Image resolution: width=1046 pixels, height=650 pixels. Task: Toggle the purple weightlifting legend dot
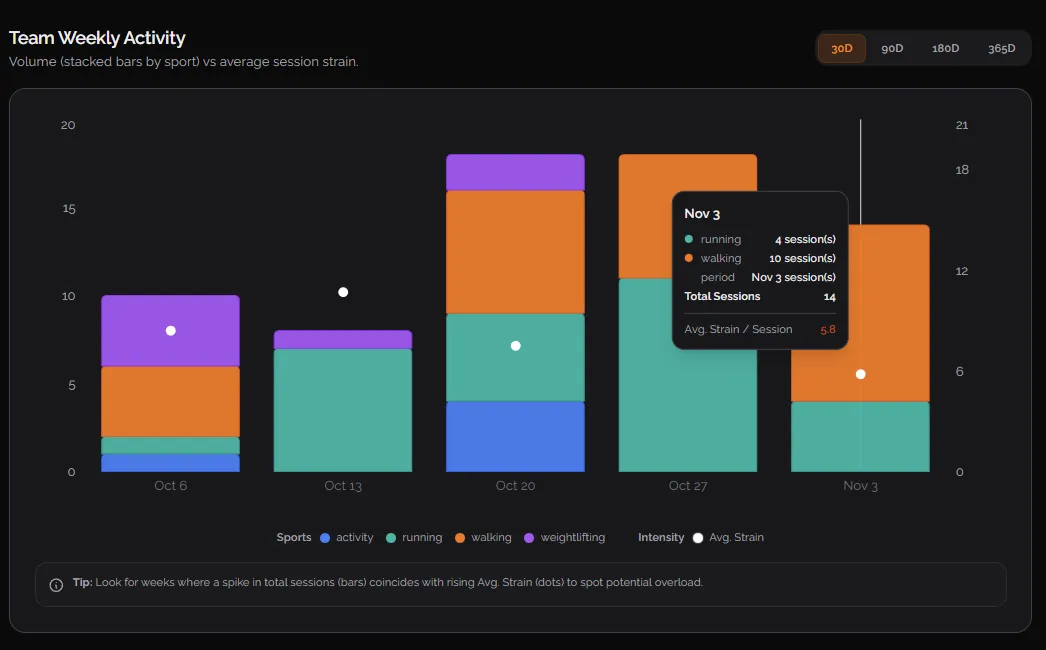click(x=528, y=537)
